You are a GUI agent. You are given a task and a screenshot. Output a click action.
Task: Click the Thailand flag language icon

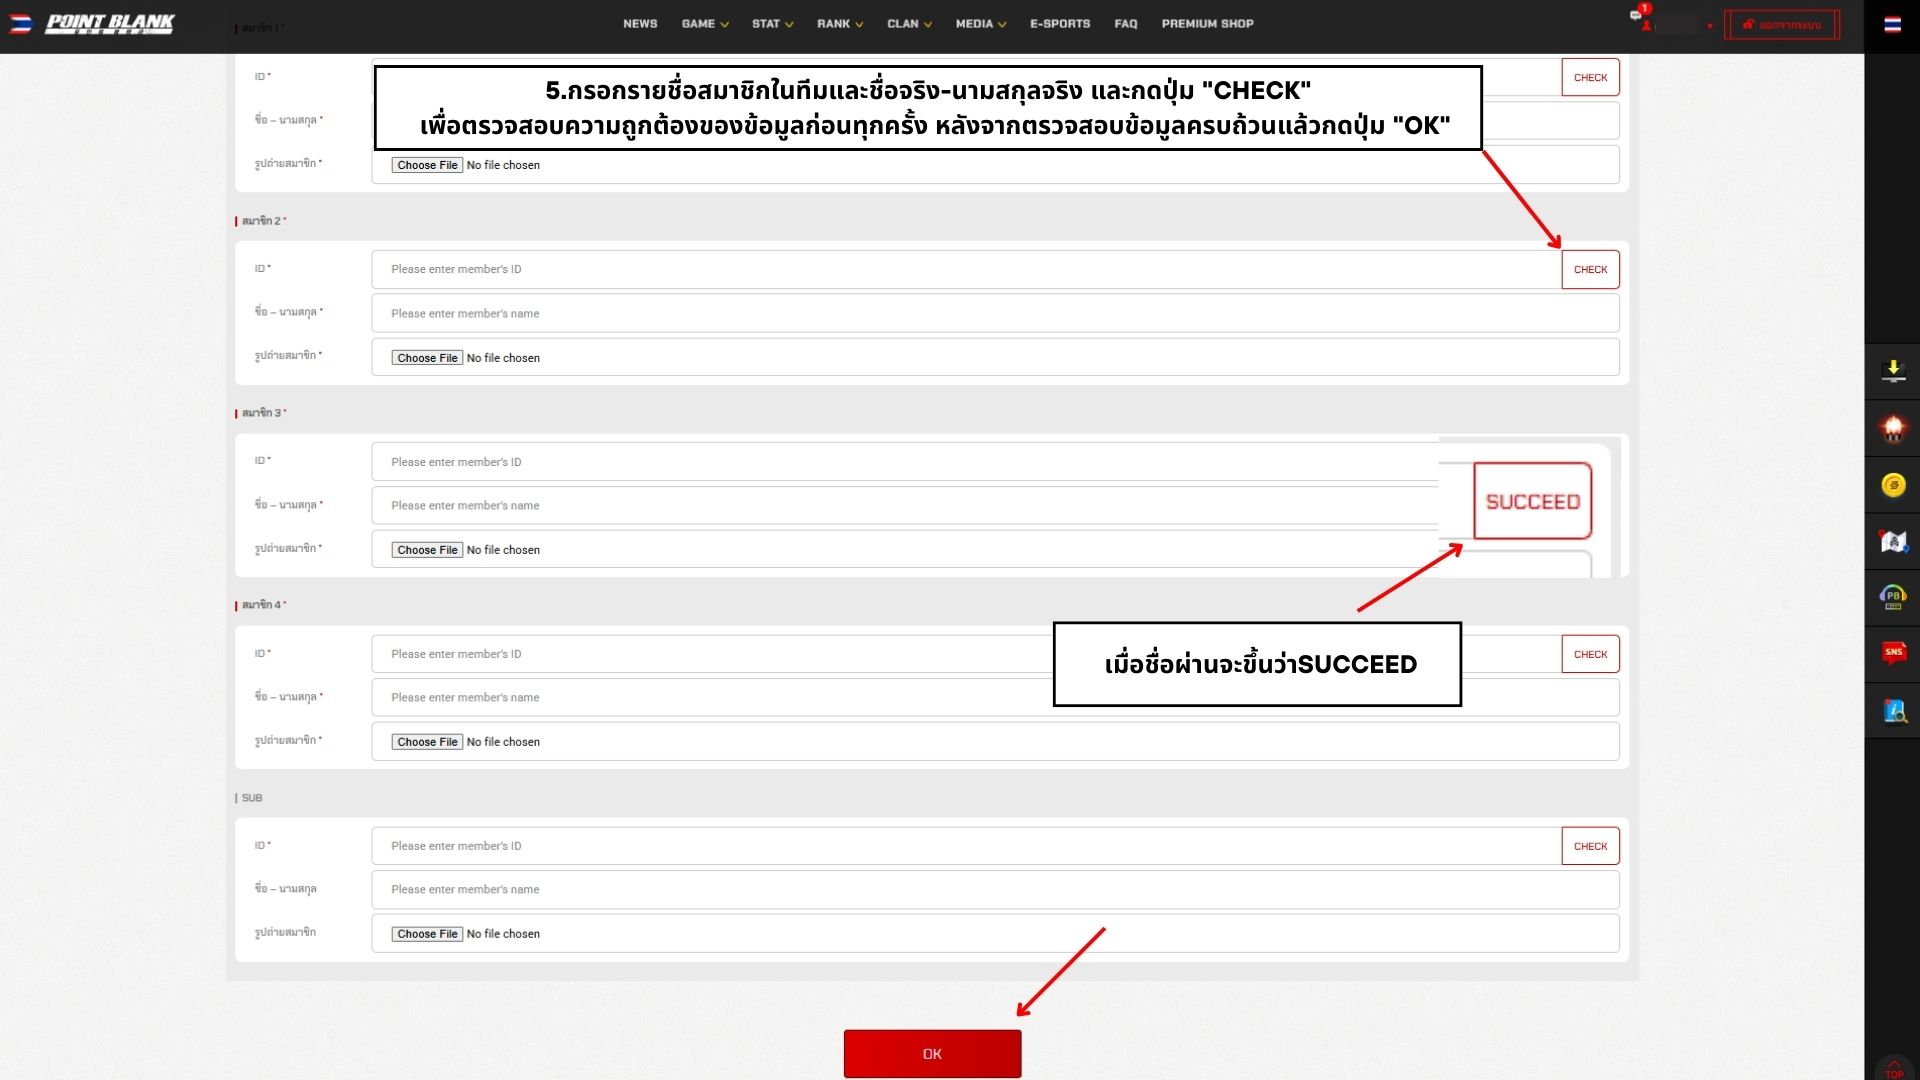point(1892,25)
